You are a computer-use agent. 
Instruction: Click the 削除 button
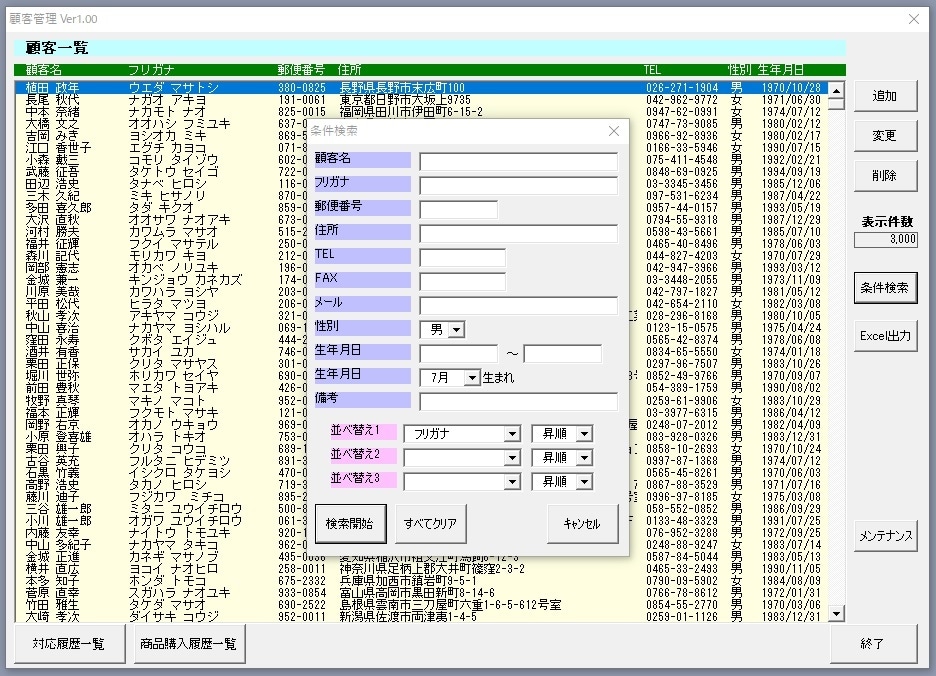pyautogui.click(x=885, y=176)
